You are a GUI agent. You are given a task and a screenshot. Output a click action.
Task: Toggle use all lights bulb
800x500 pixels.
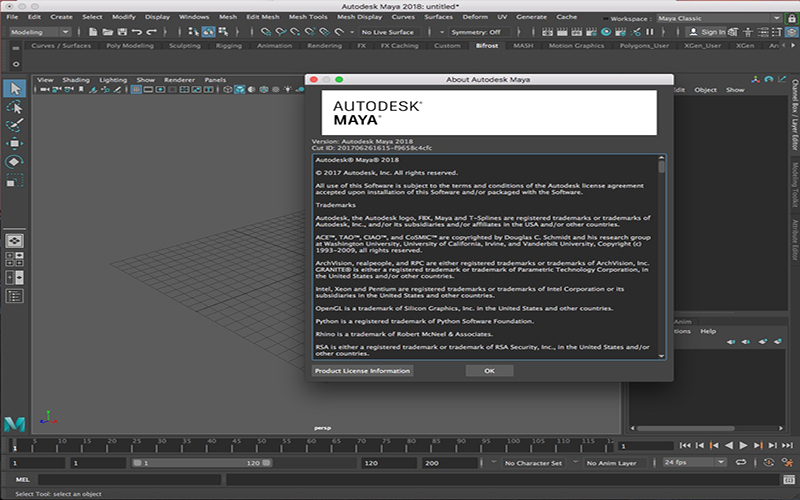pyautogui.click(x=288, y=89)
